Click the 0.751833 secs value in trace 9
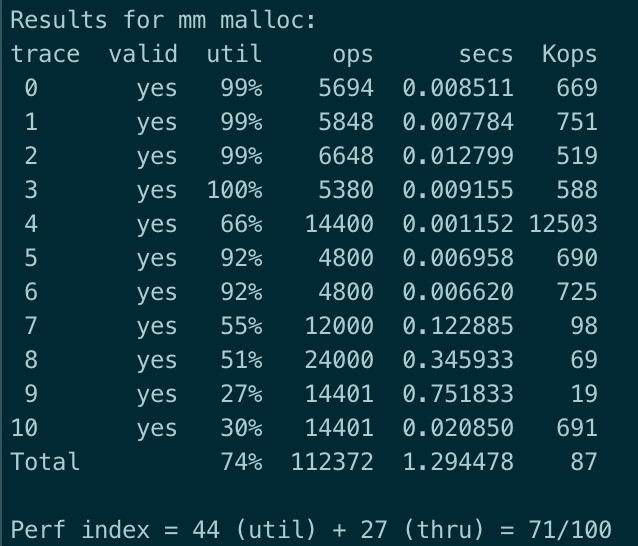The image size is (638, 546). click(458, 394)
